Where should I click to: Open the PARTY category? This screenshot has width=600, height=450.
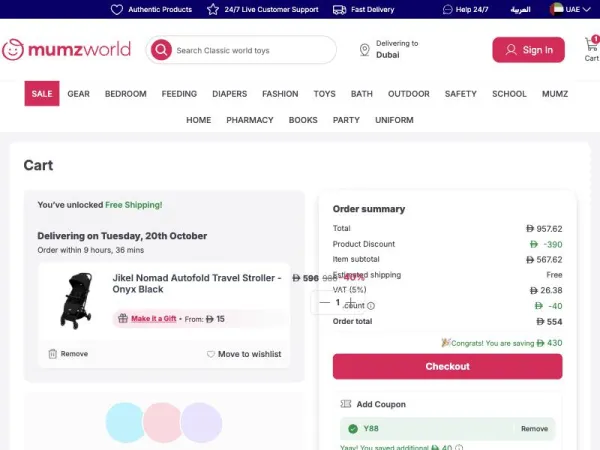[346, 120]
